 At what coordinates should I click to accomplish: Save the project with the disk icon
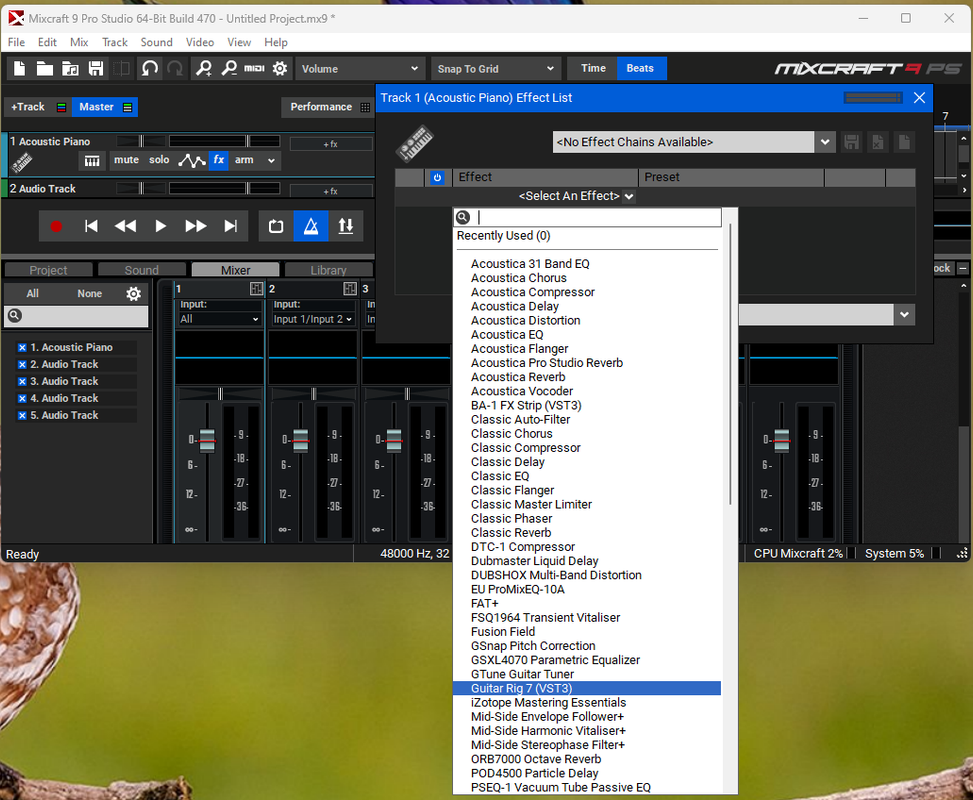96,68
